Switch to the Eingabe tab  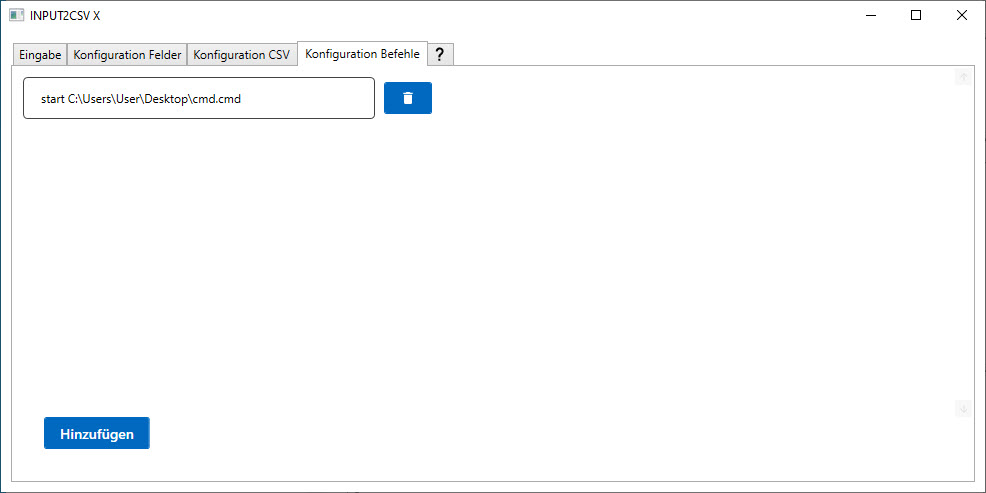[40, 55]
